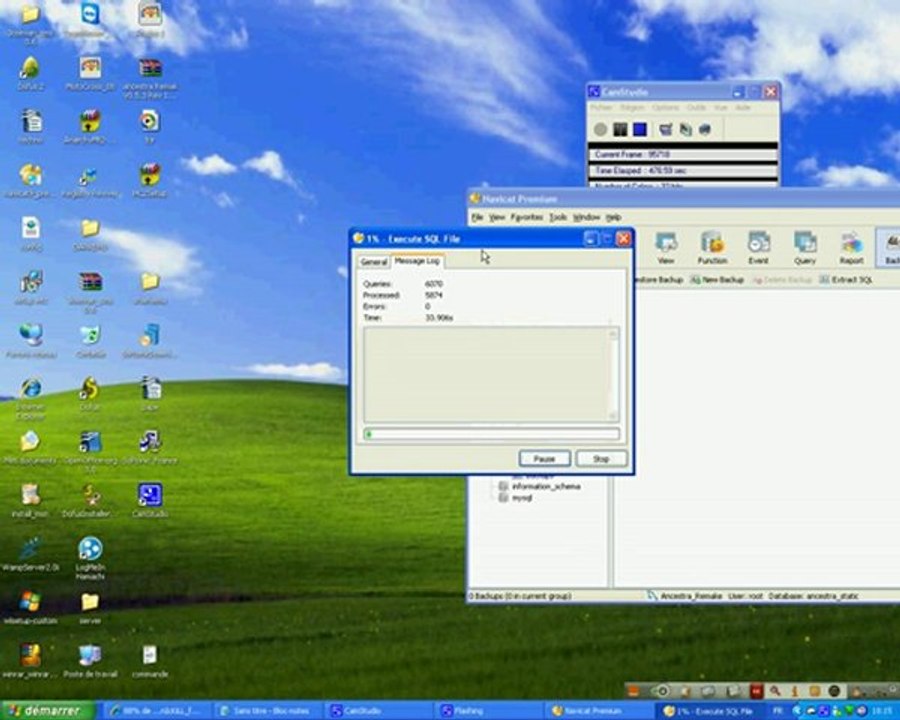The width and height of the screenshot is (900, 720).
Task: Click Extract SQL in Navicat
Action: pyautogui.click(x=846, y=280)
